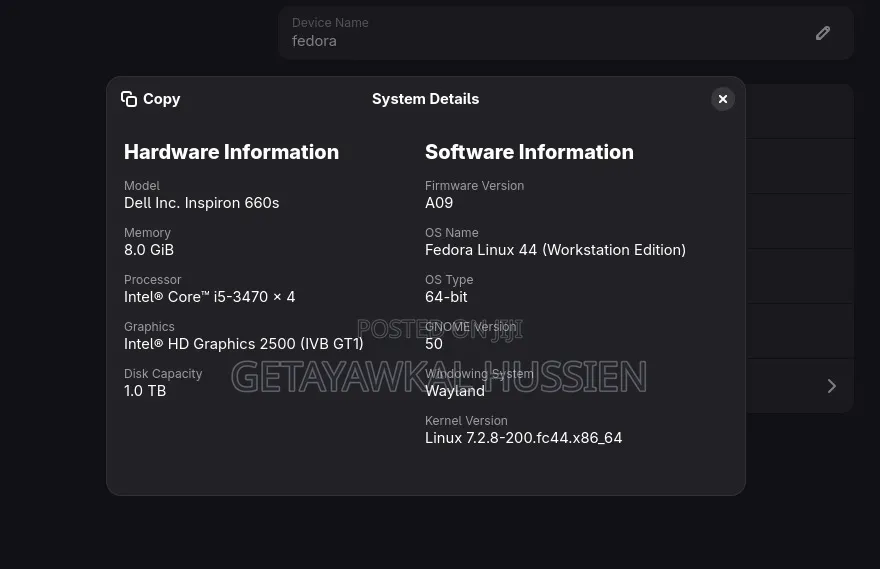Select the Wayland windowing system value
This screenshot has width=880, height=569.
tap(455, 391)
